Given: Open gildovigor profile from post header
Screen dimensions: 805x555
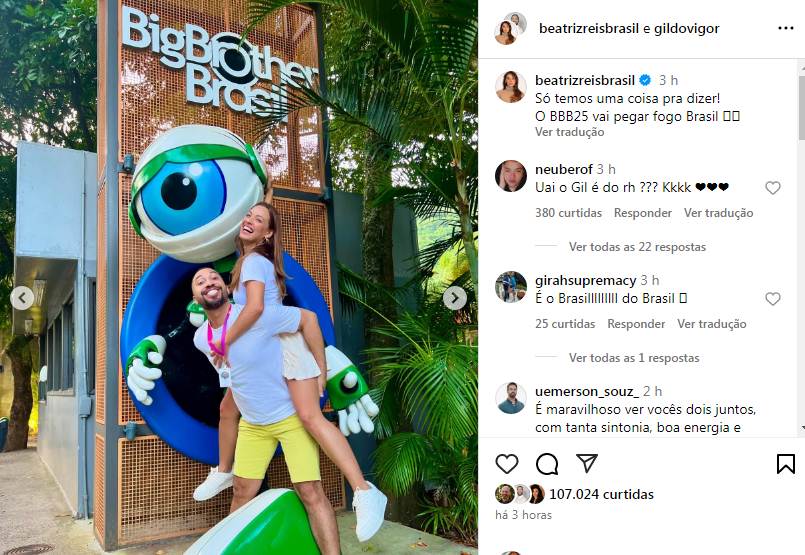Looking at the screenshot, I should click(x=686, y=28).
